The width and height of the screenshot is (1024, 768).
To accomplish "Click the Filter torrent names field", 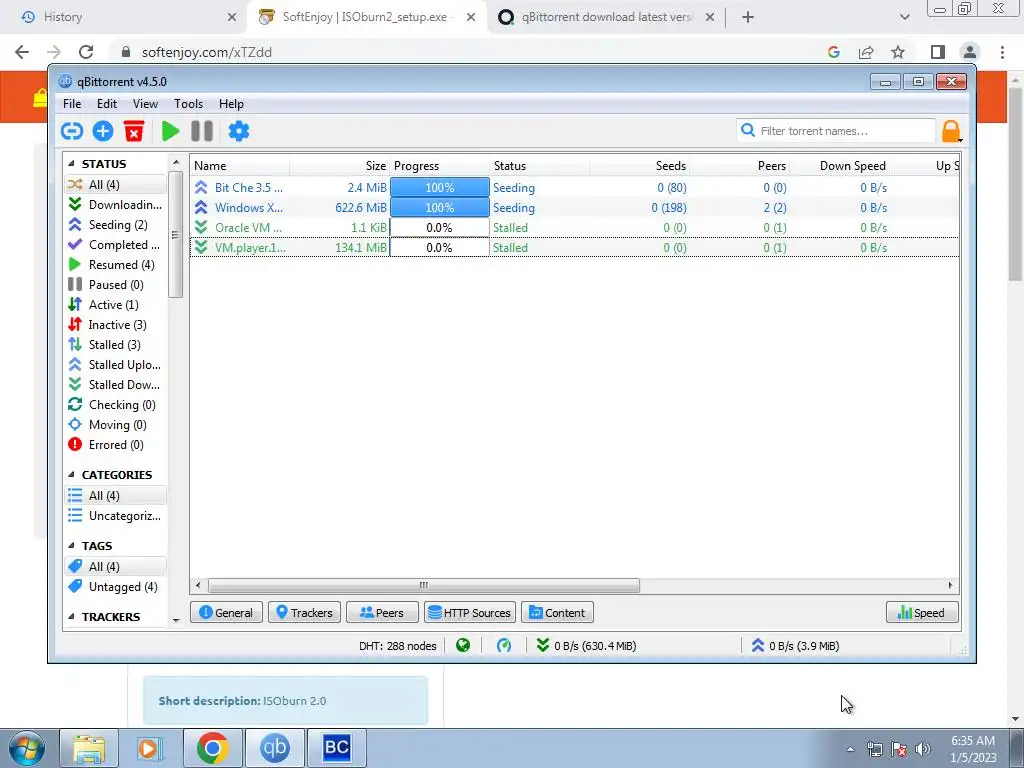I will [x=836, y=131].
